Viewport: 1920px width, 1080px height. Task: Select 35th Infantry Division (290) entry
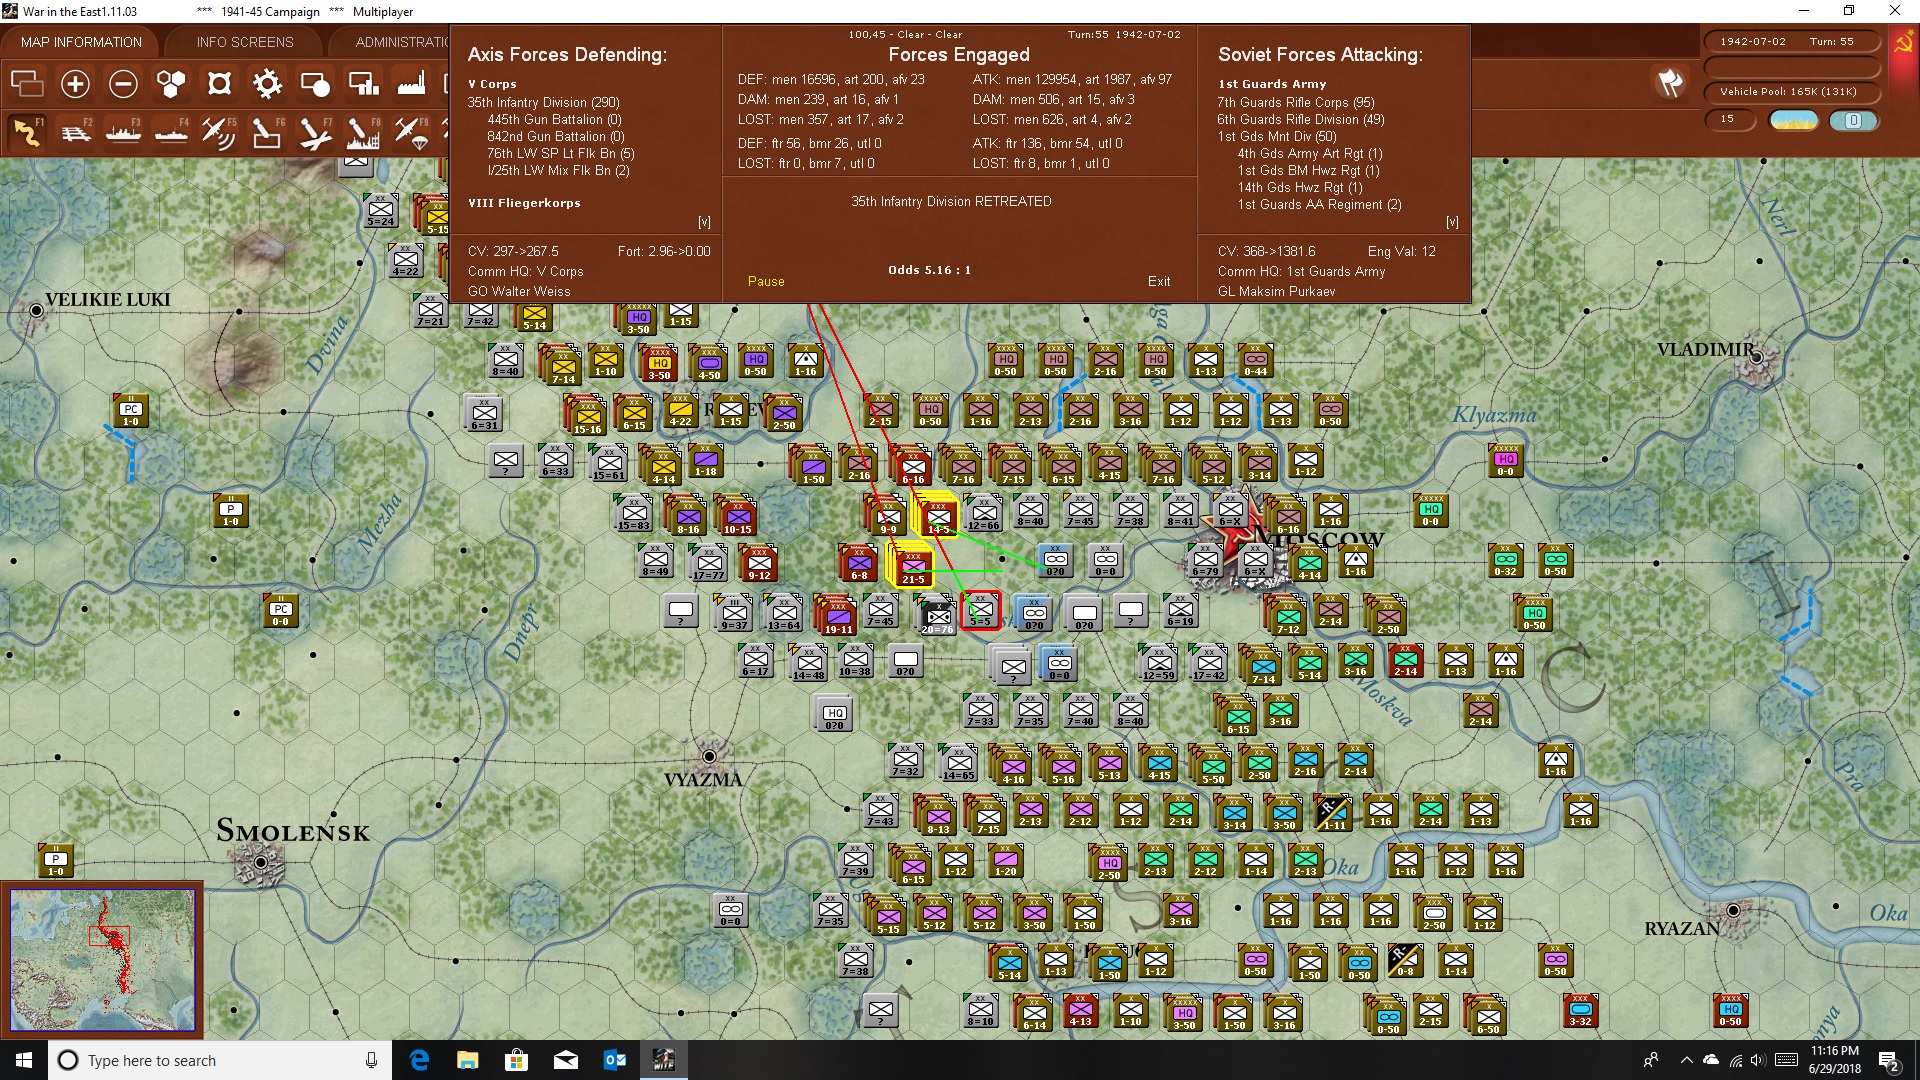[x=543, y=102]
